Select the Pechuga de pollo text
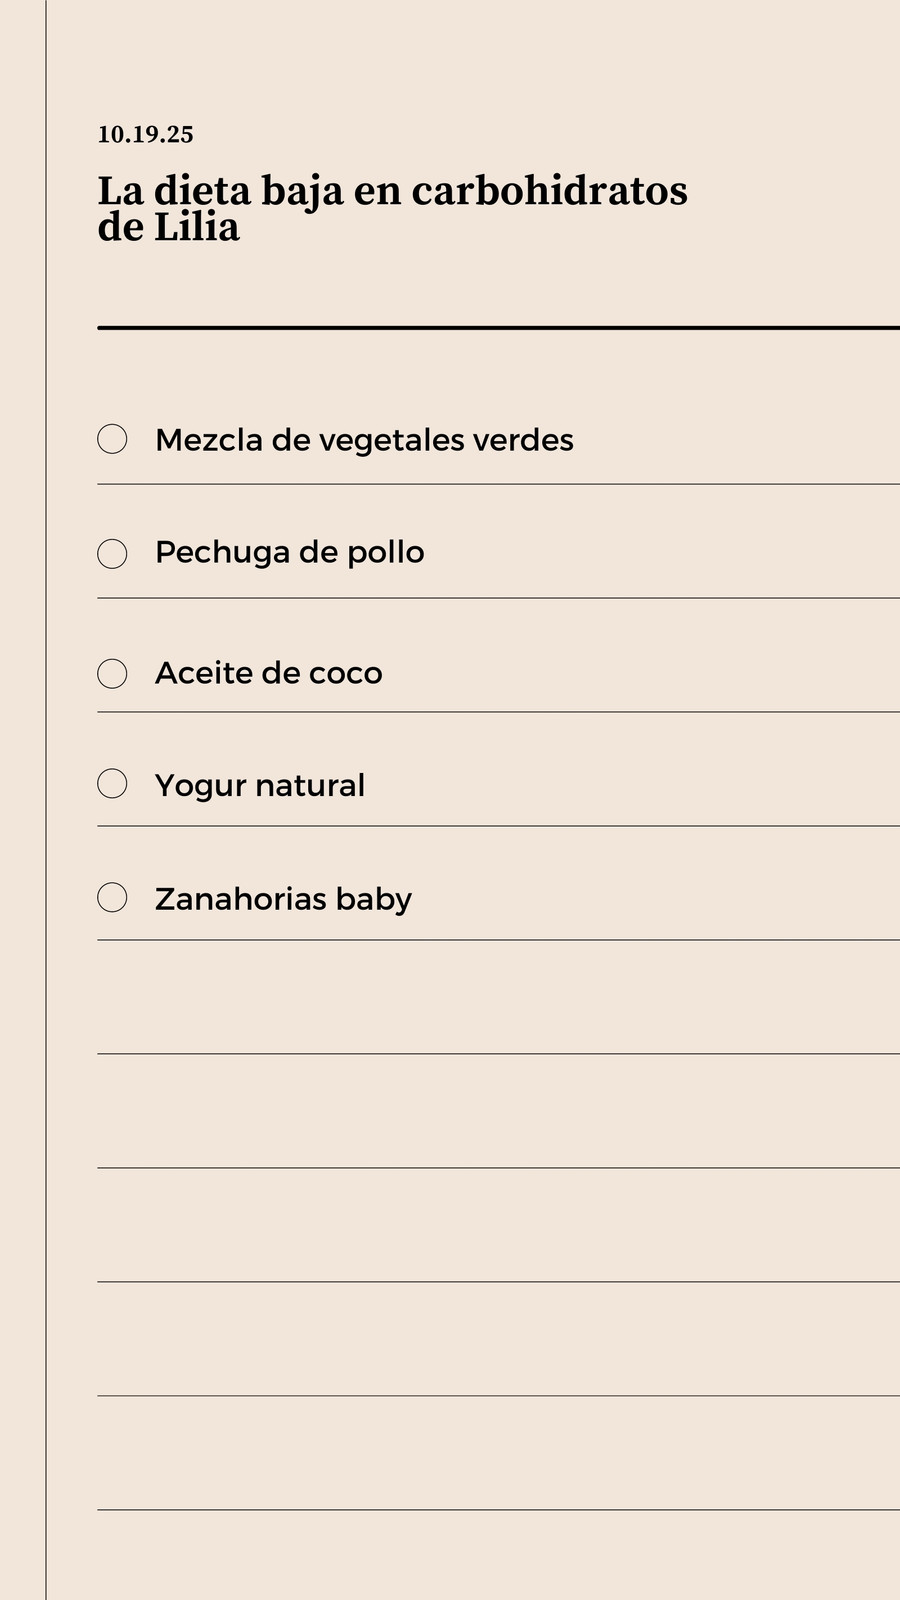 click(x=289, y=553)
